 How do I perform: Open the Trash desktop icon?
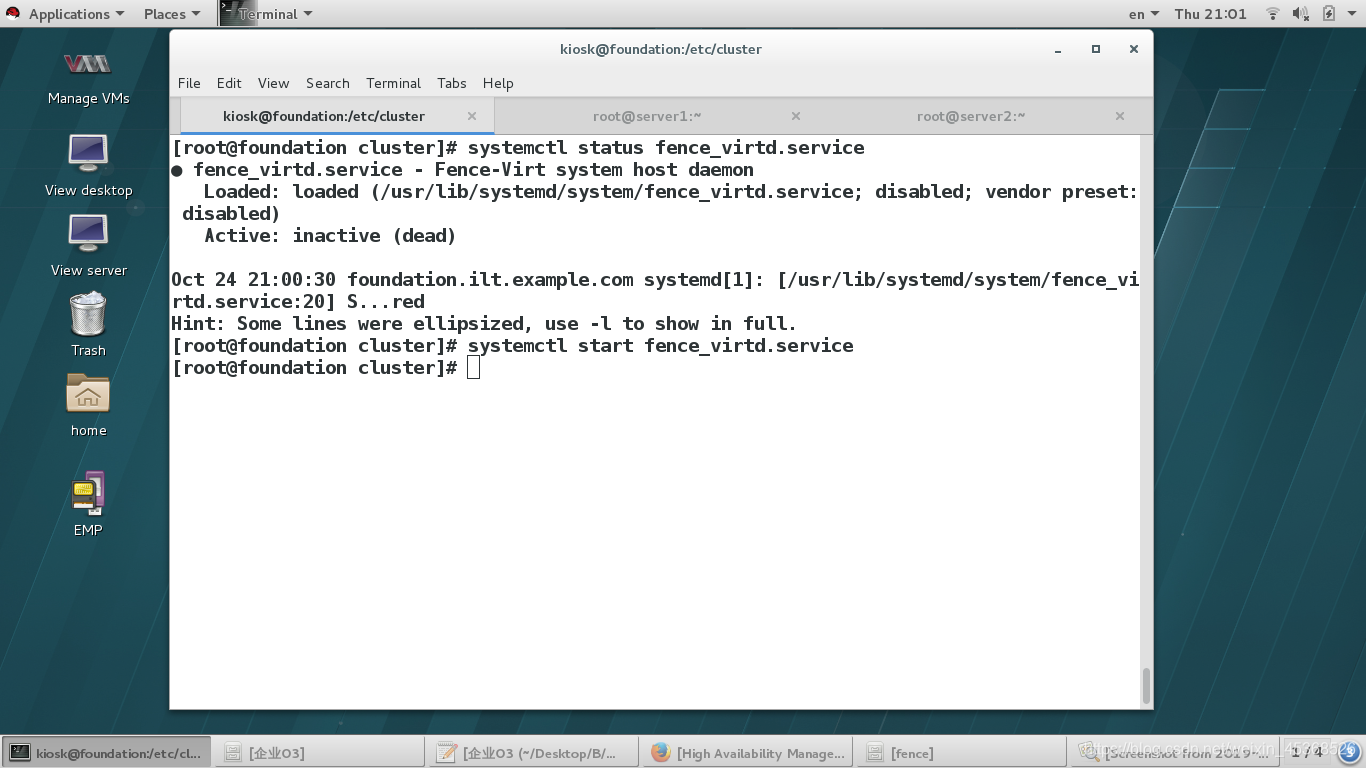(x=88, y=324)
